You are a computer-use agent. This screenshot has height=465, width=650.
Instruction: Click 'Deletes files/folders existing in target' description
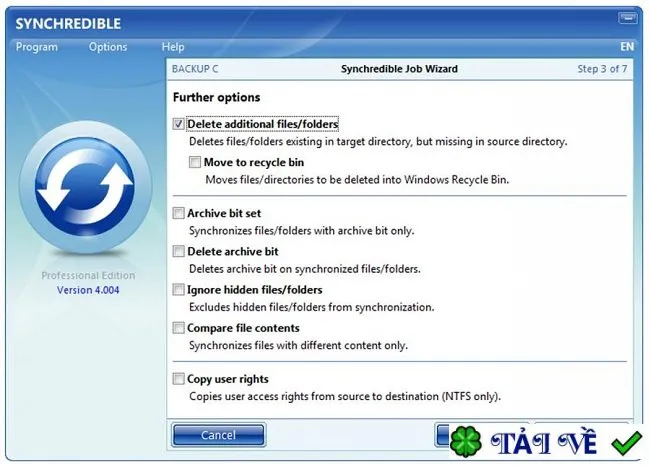(378, 142)
